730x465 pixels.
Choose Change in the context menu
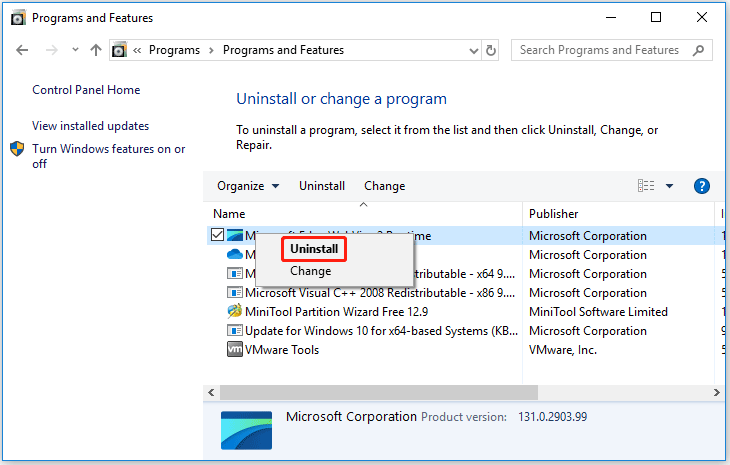pos(311,271)
